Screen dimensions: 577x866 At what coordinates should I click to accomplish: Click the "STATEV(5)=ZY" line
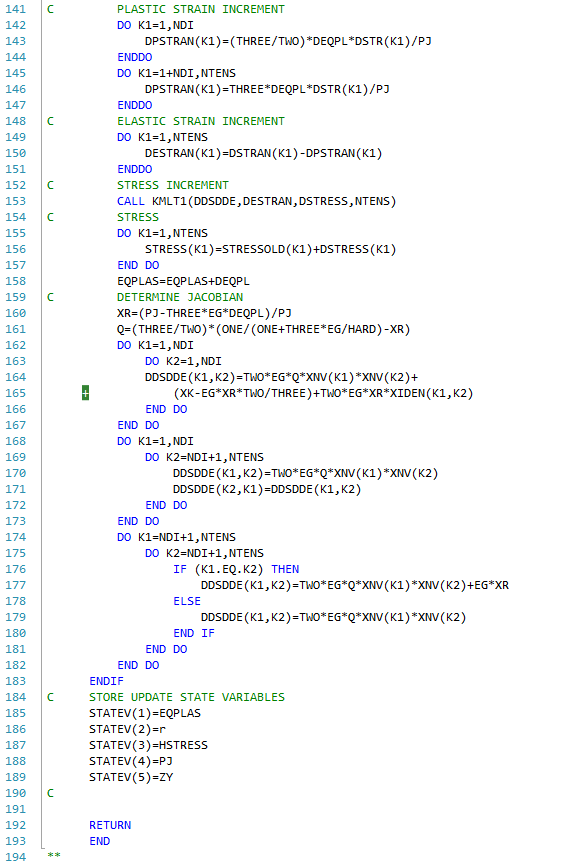pyautogui.click(x=131, y=778)
